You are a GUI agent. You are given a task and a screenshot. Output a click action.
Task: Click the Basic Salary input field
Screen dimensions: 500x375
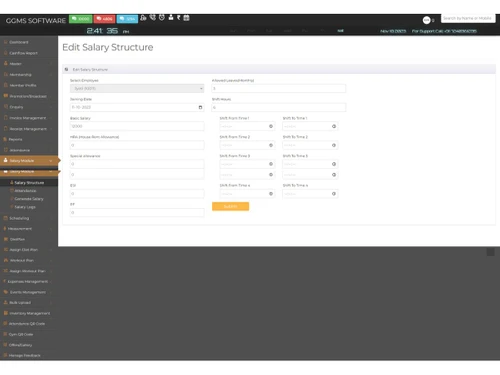[137, 126]
